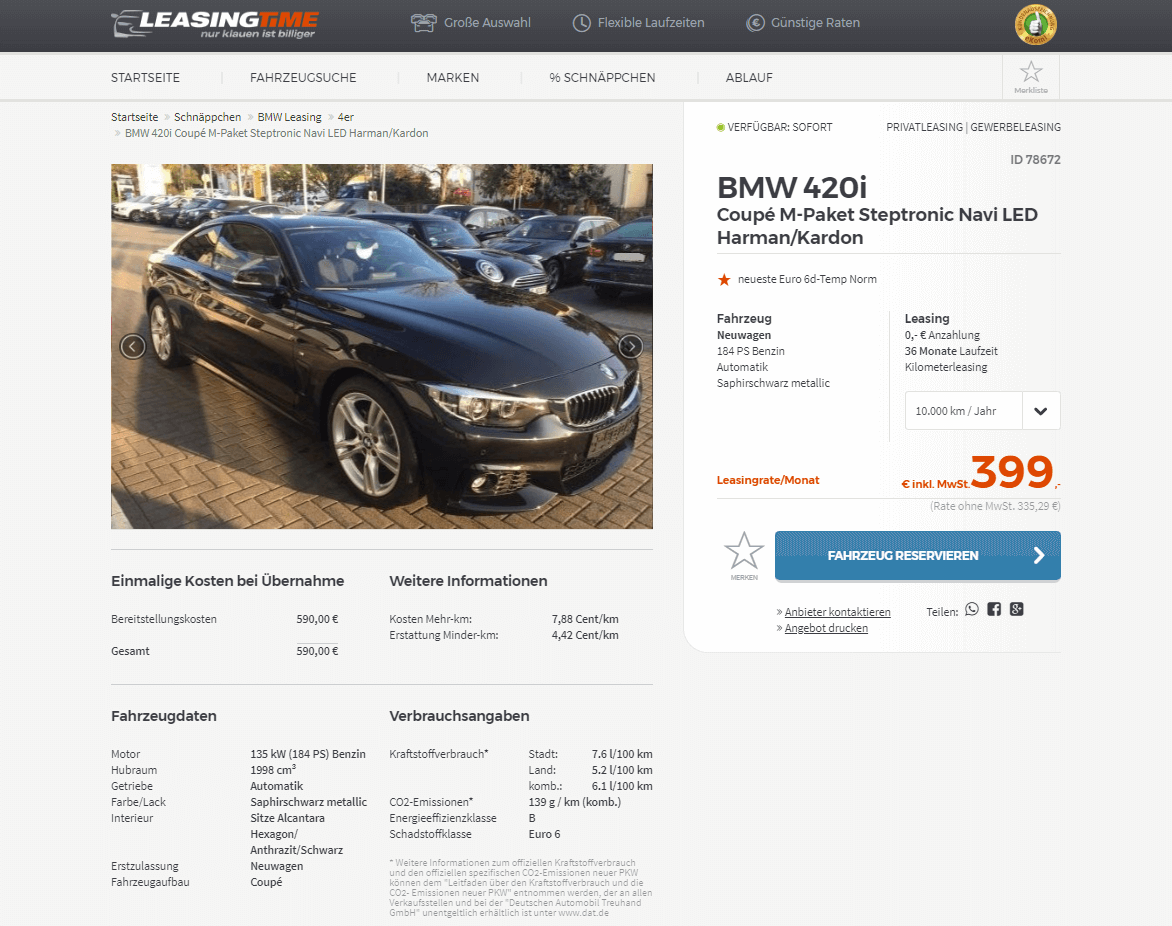Click the chevron arrow of mileage selector
This screenshot has height=926, width=1172.
[1040, 411]
